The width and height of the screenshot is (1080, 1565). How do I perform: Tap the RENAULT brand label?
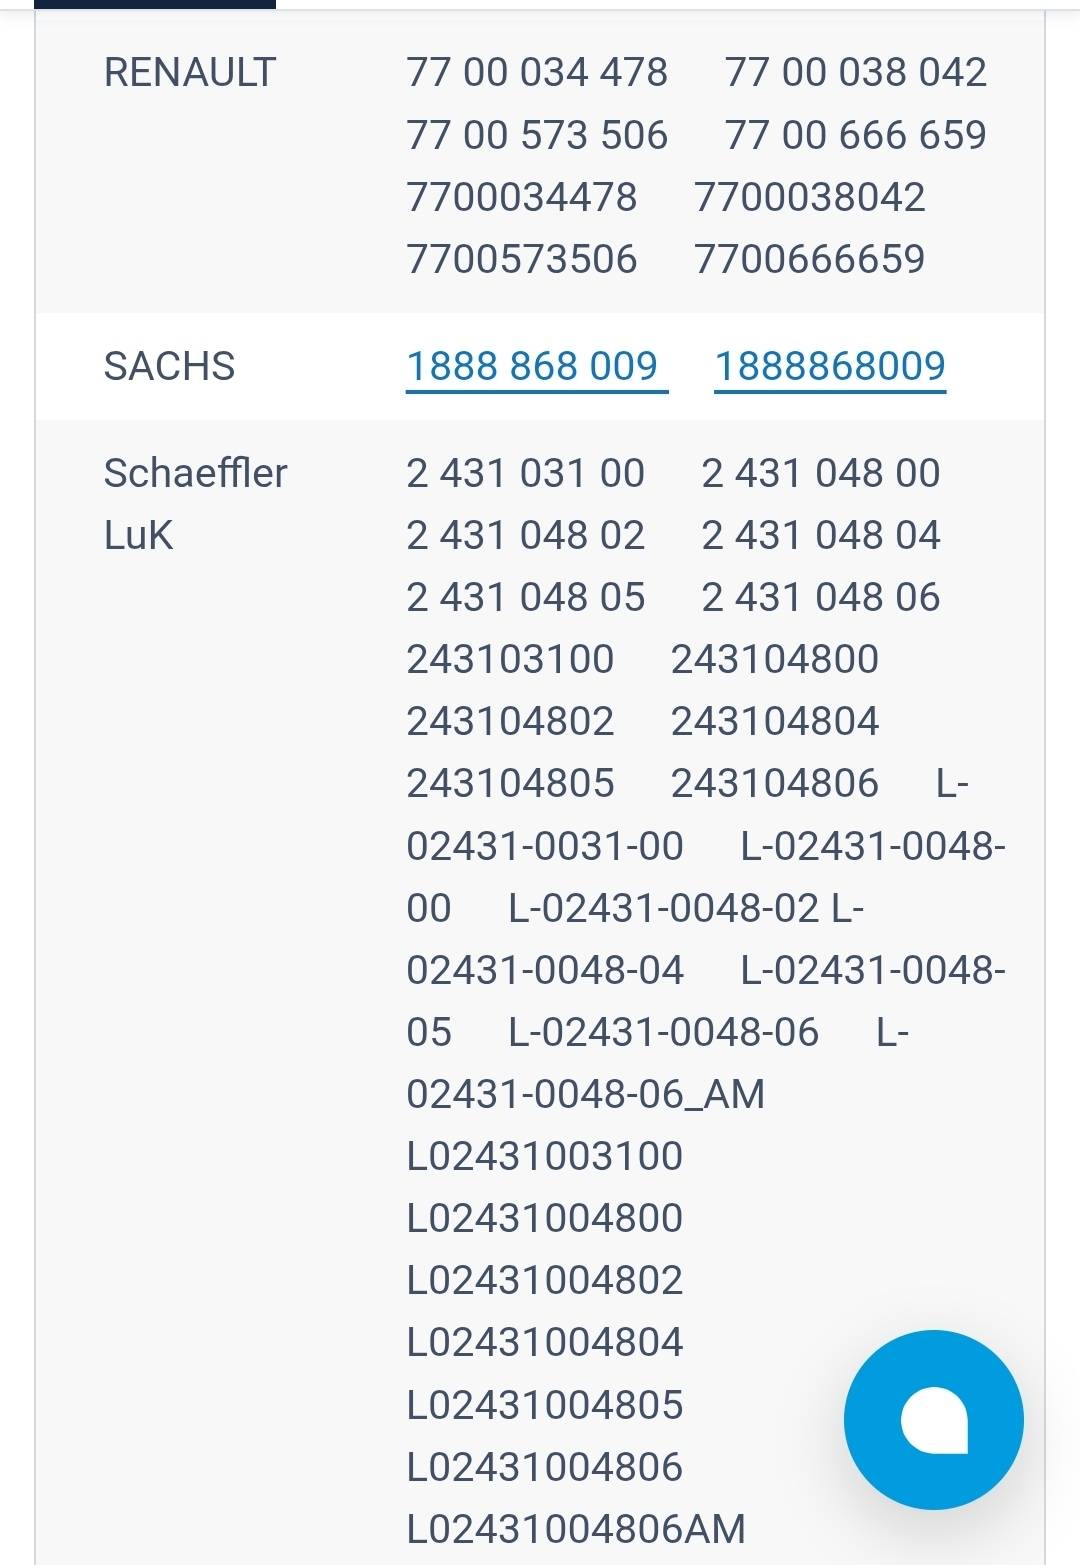point(189,72)
